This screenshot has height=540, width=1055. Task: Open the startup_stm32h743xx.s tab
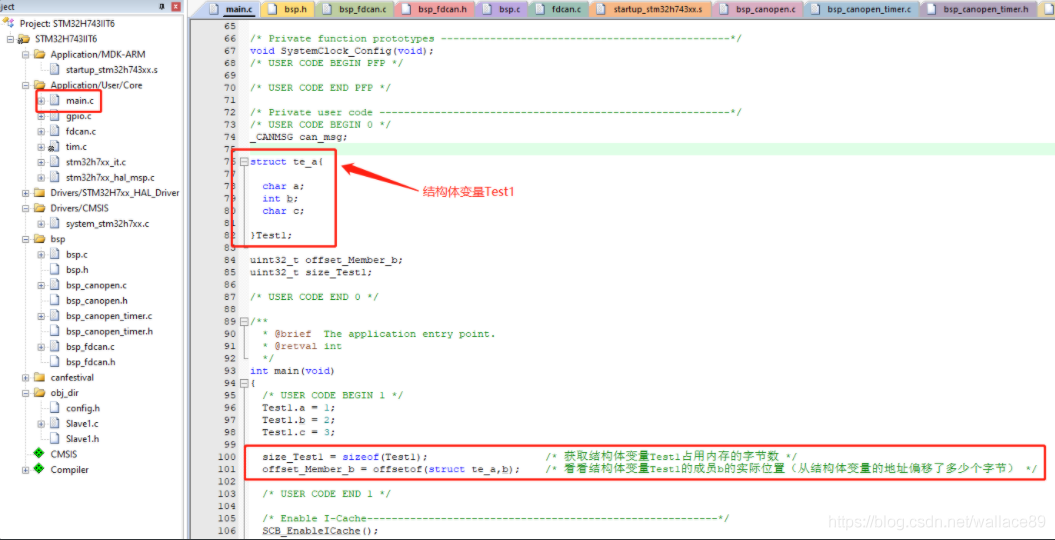[650, 9]
